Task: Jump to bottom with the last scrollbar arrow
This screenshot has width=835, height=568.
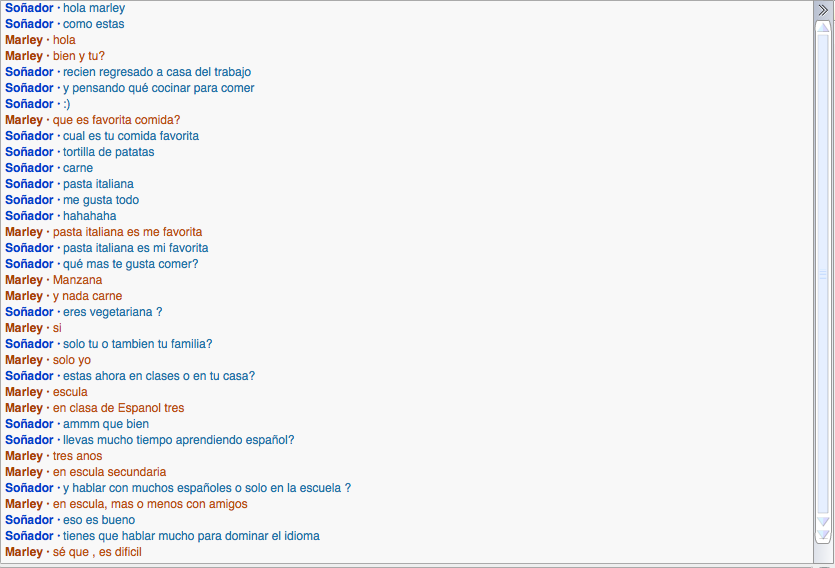Action: tap(824, 535)
